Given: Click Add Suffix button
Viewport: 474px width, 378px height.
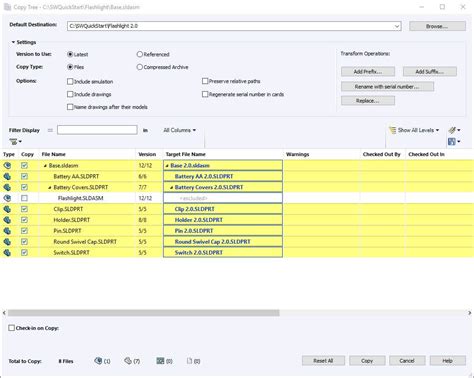Looking at the screenshot, I should (430, 72).
